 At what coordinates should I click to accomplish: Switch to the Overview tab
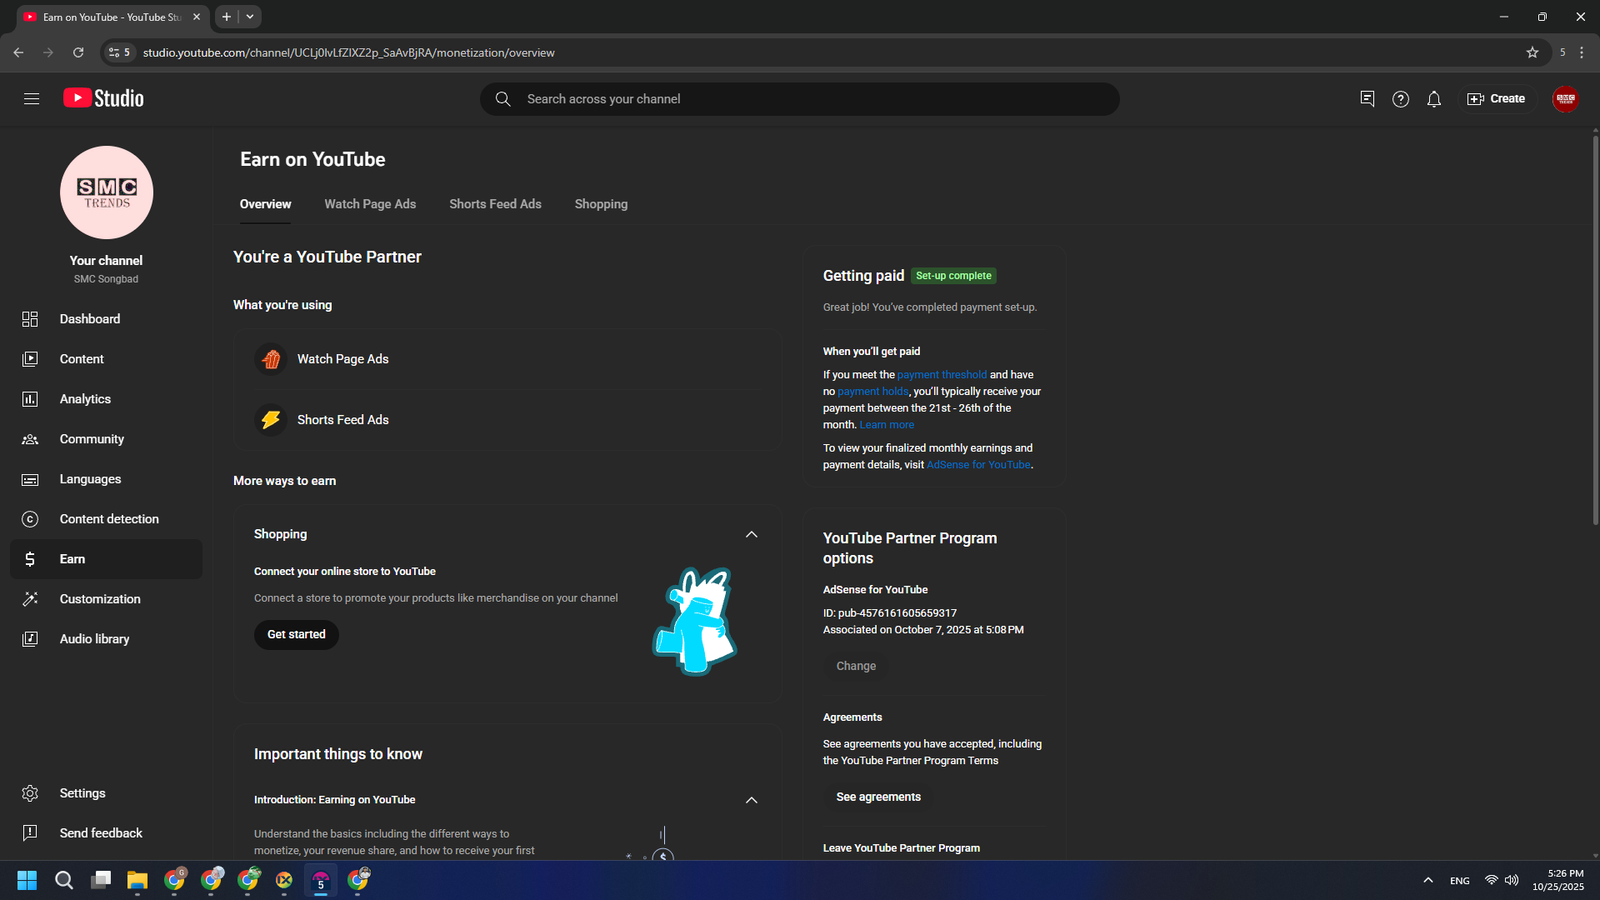[265, 204]
